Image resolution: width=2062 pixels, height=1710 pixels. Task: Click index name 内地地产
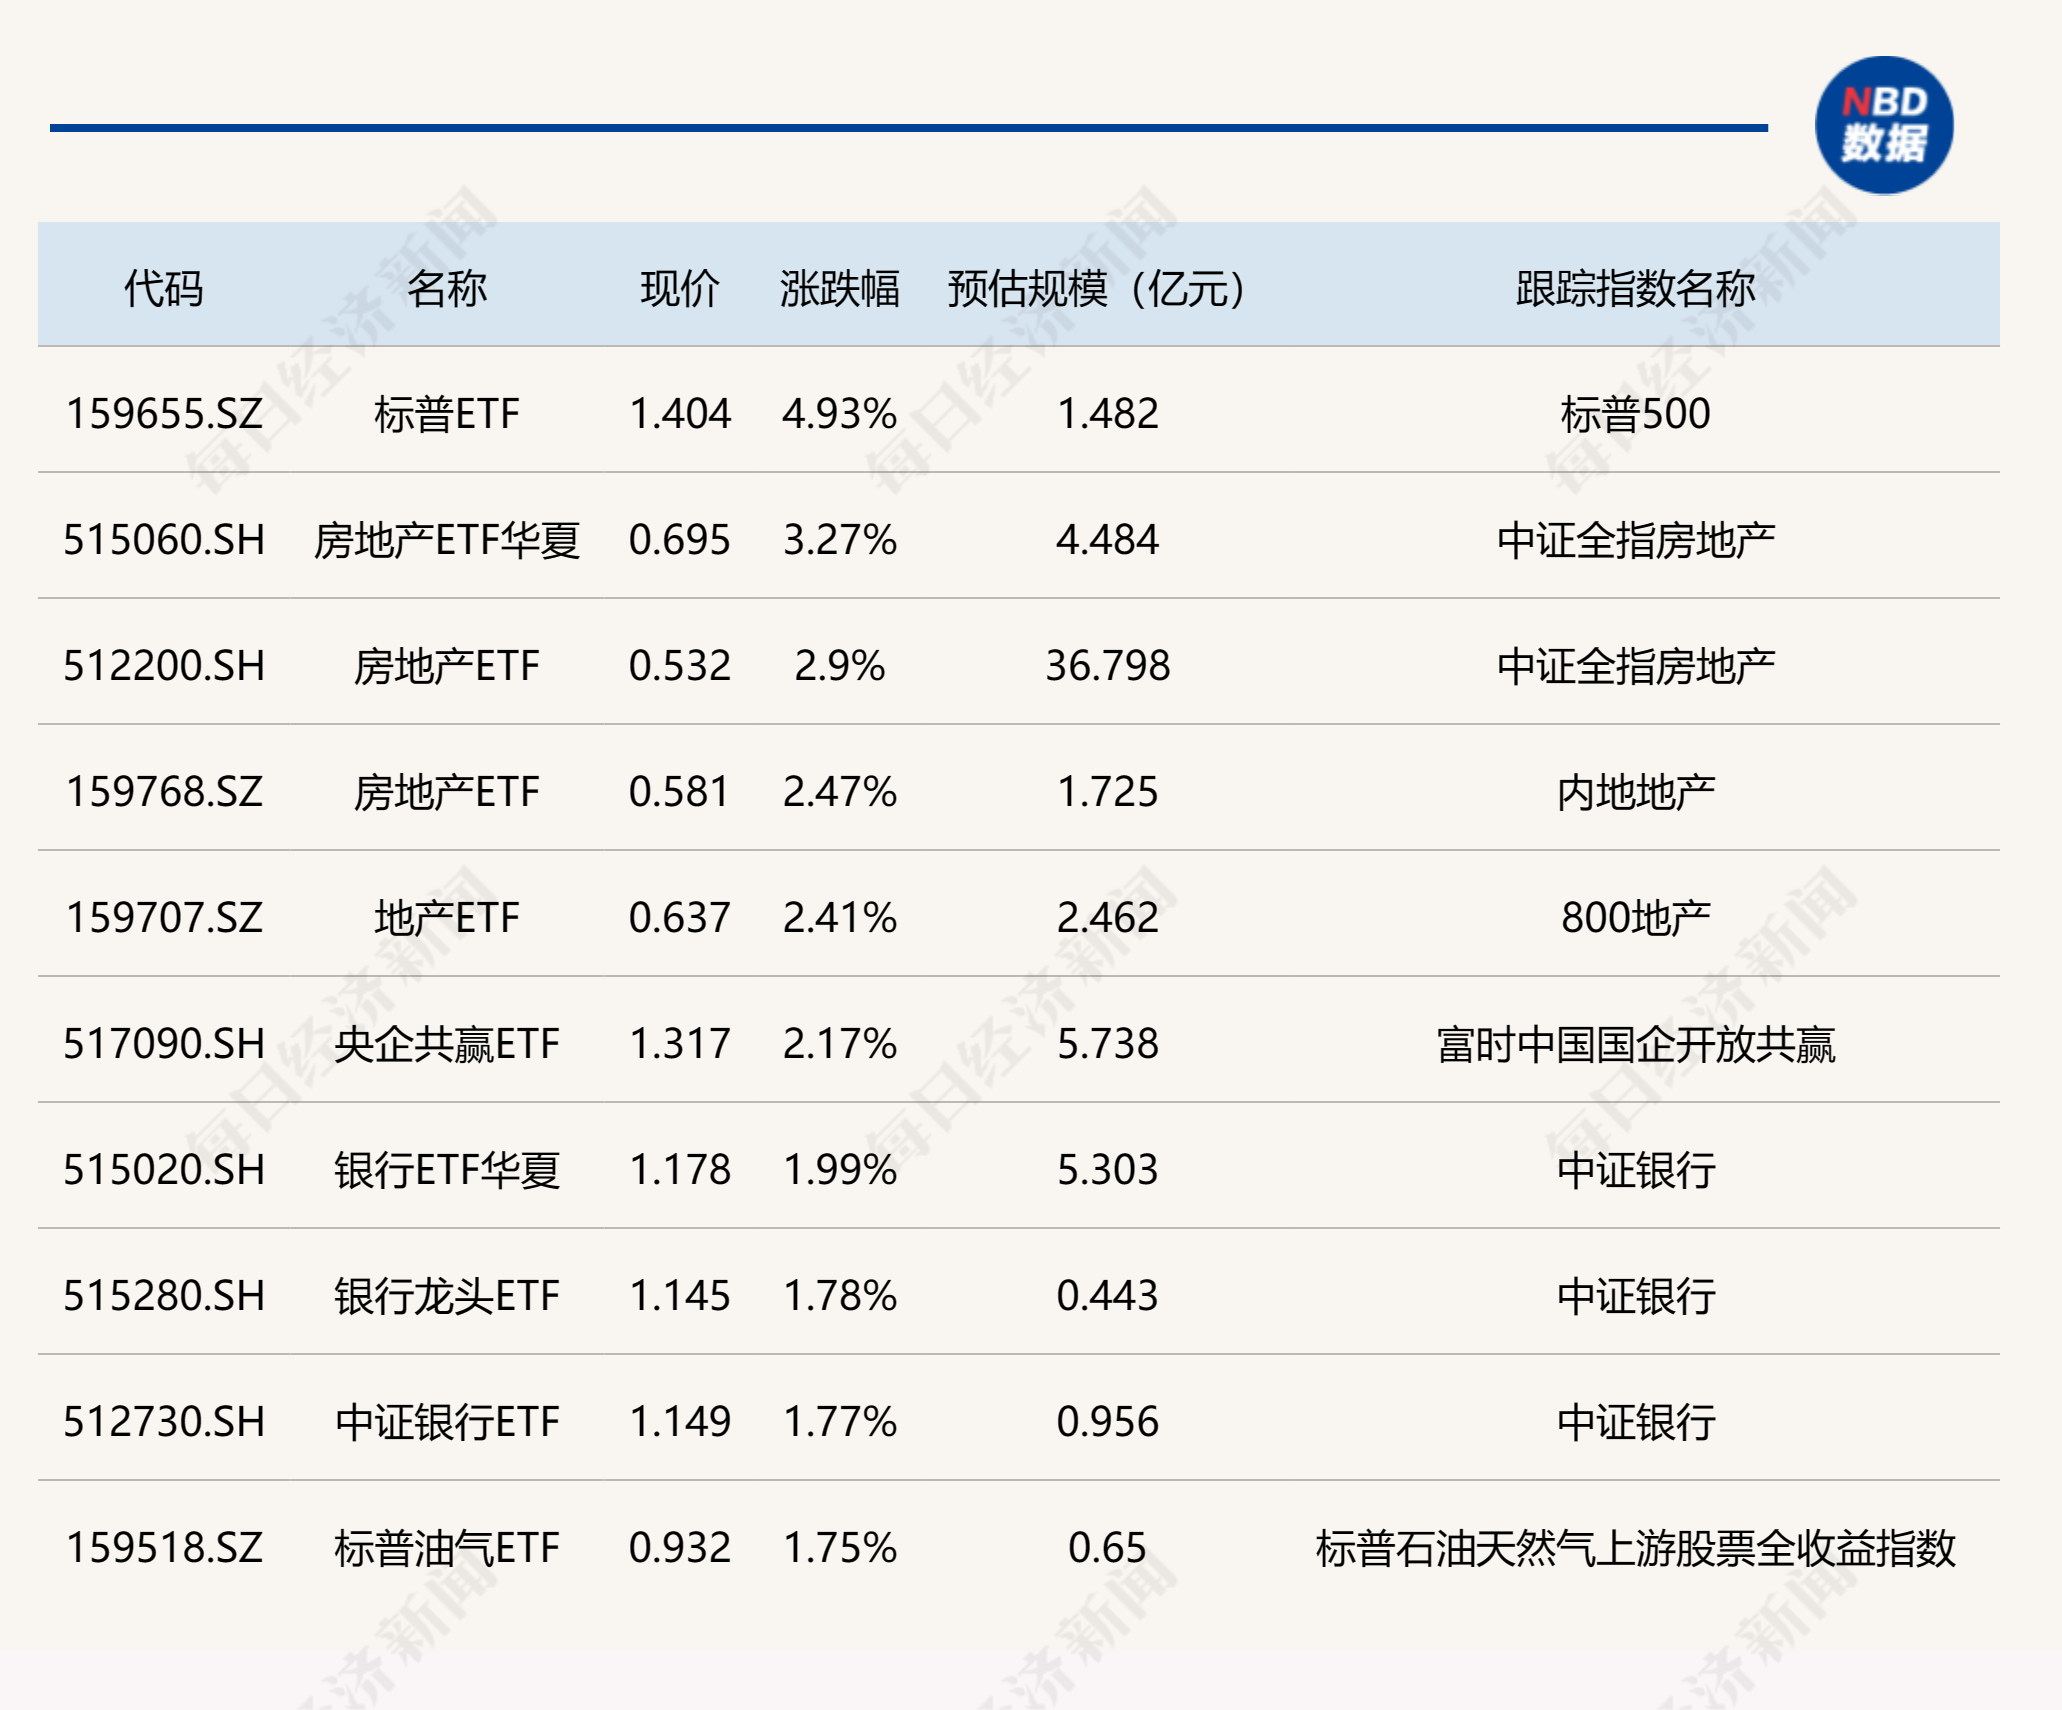click(1636, 792)
